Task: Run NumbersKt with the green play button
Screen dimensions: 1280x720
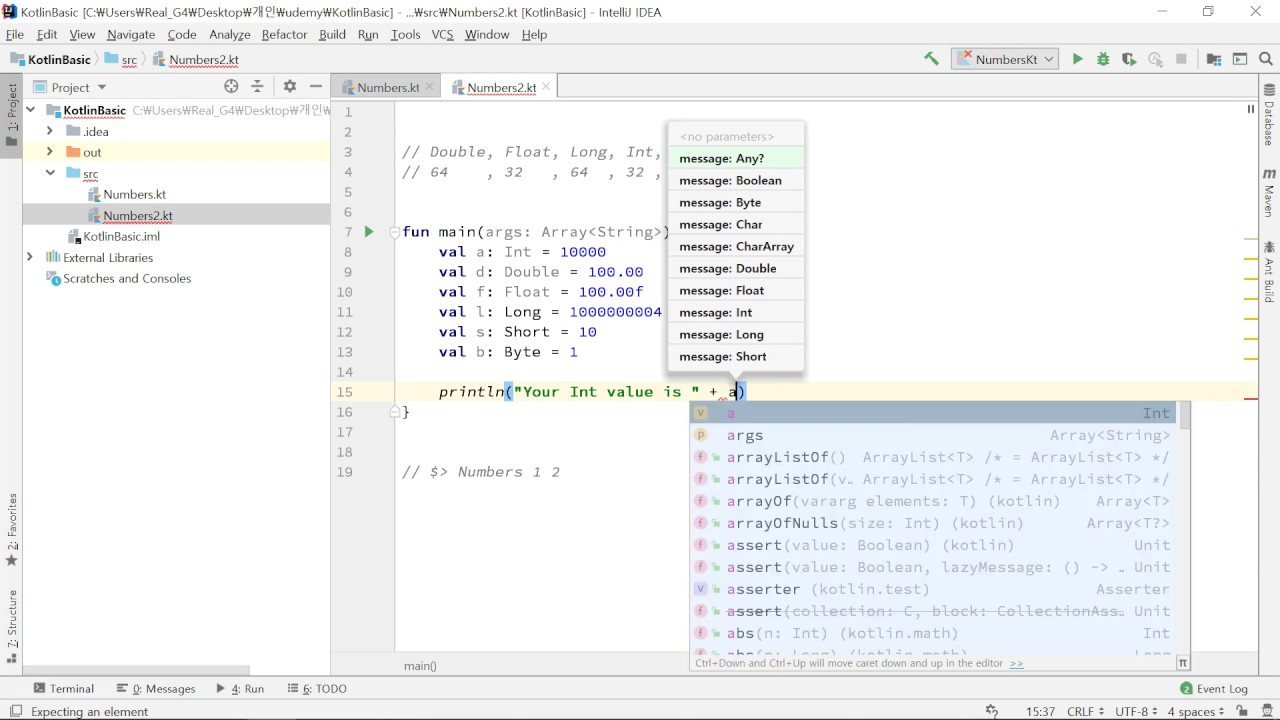Action: click(1077, 59)
